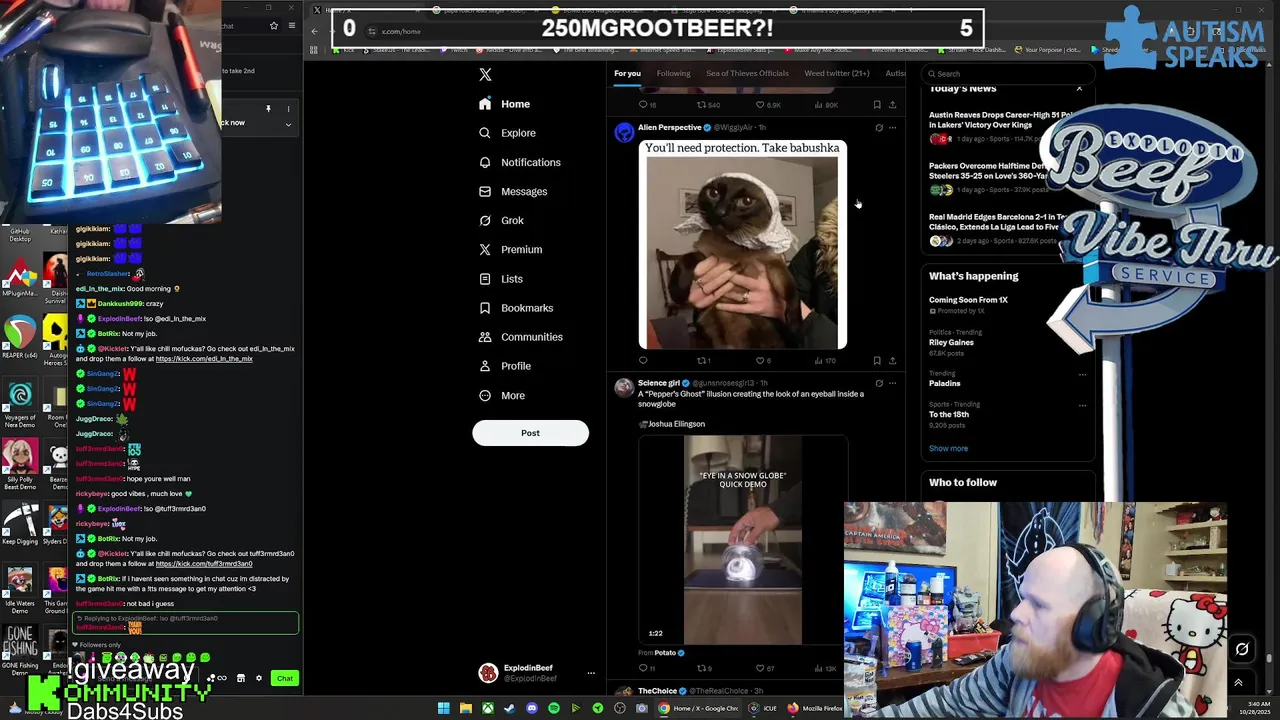
Task: Click the x.com/home address bar
Action: coord(400,31)
